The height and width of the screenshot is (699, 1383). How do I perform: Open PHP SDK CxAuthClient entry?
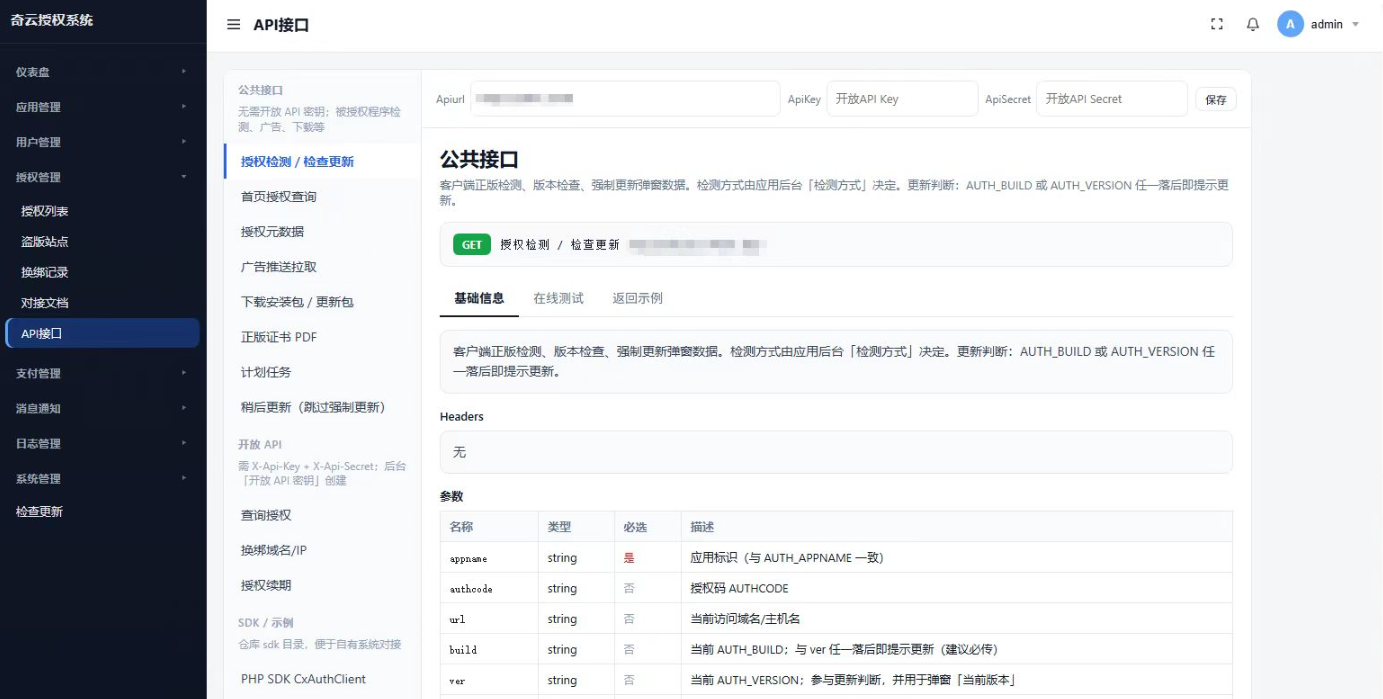click(x=322, y=679)
